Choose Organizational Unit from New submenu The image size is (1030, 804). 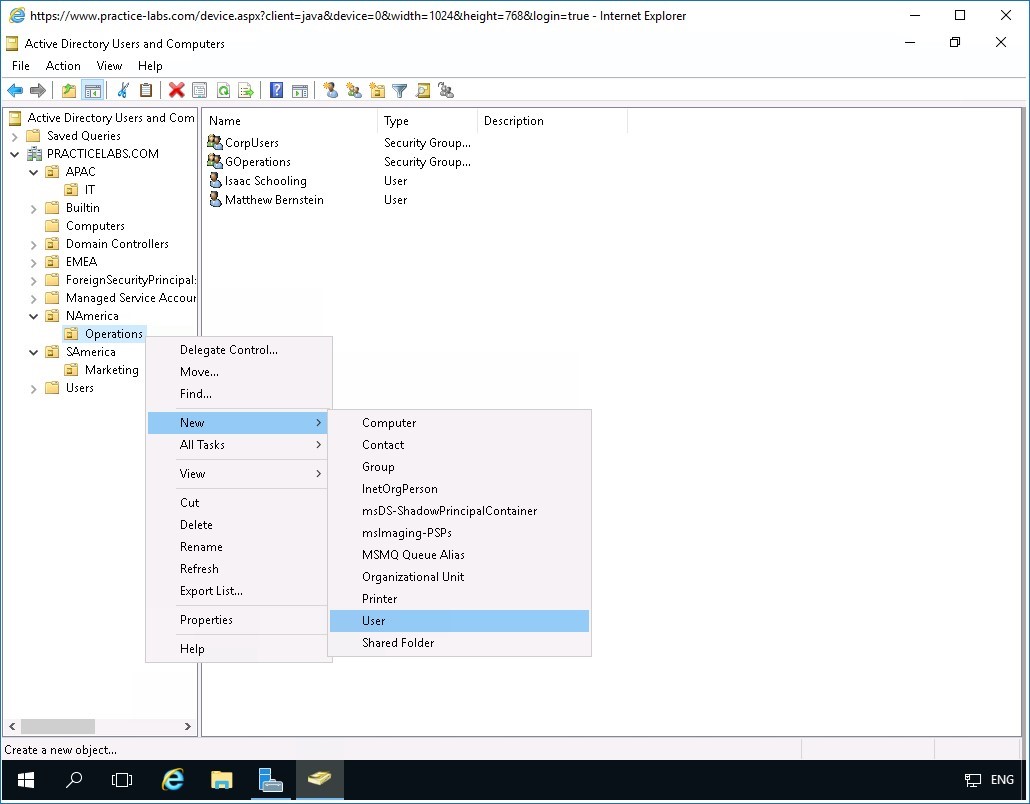459,577
